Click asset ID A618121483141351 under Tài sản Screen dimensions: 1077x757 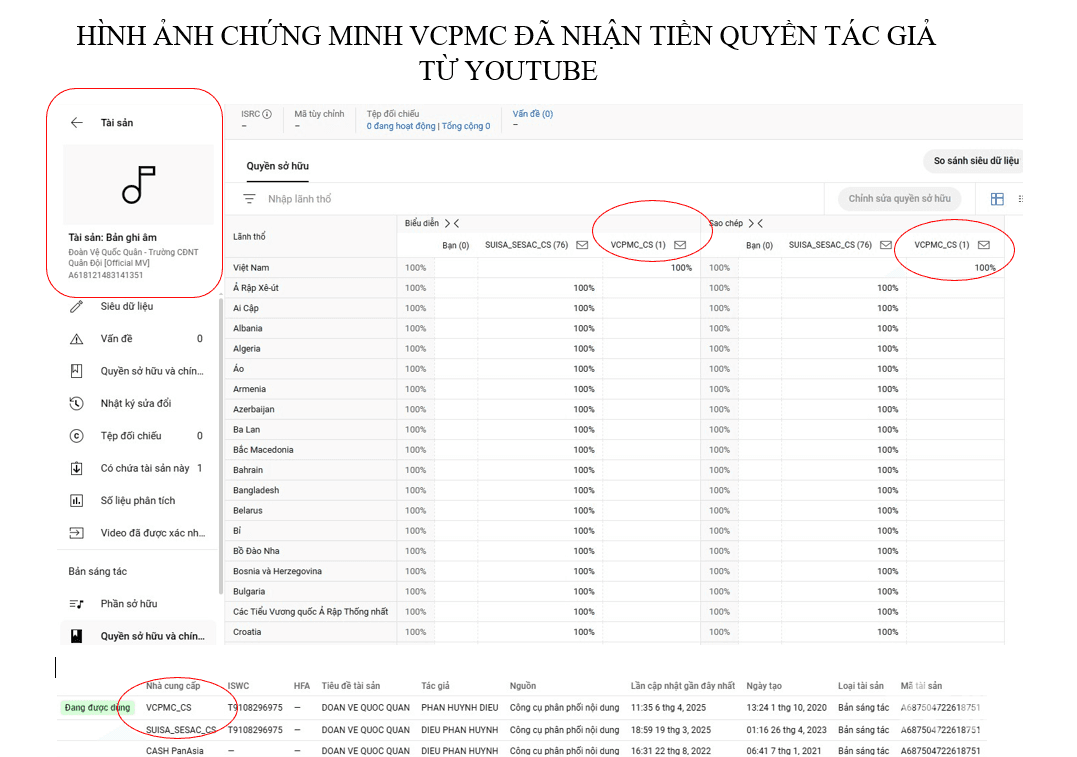(105, 275)
